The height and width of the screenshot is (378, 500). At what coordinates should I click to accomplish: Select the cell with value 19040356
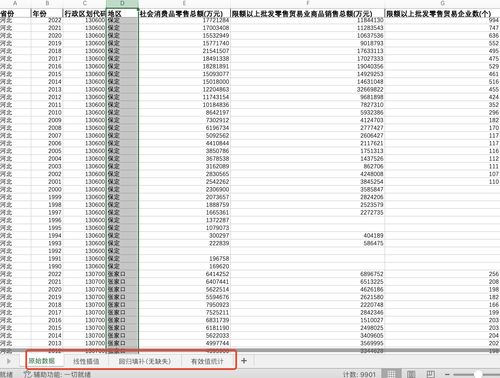[x=307, y=66]
